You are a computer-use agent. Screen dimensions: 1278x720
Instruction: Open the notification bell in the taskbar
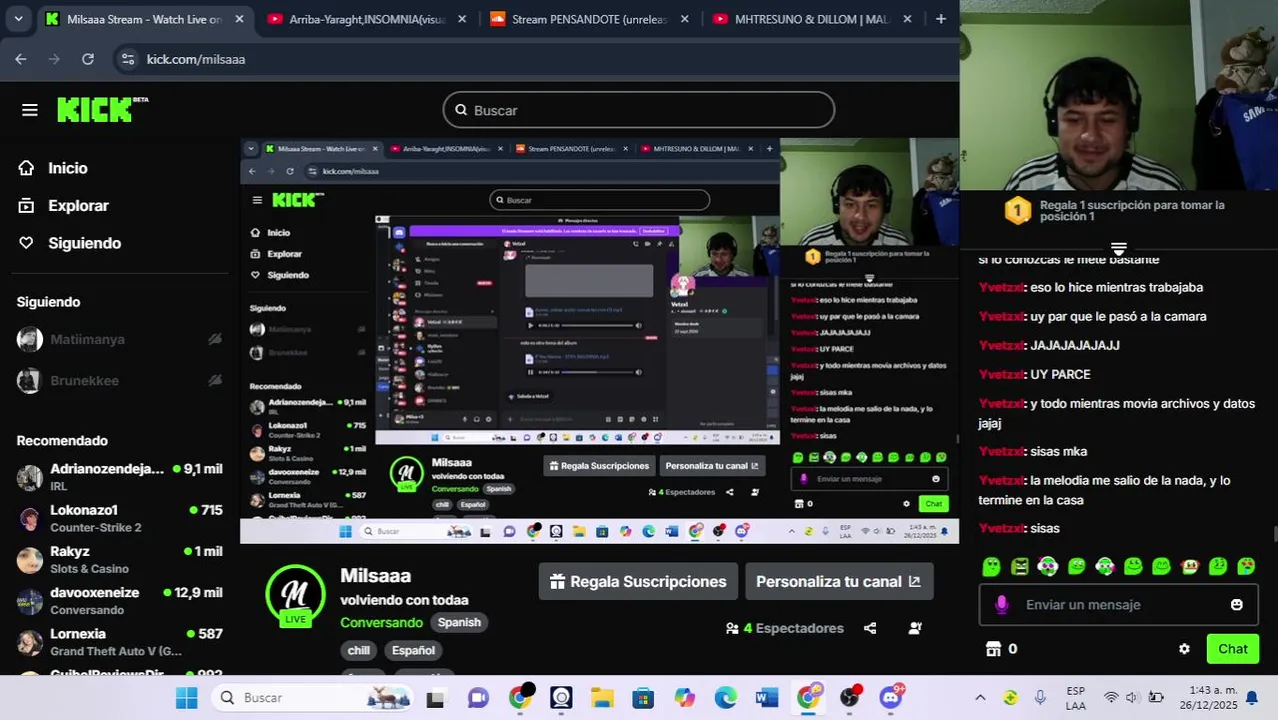[1251, 698]
